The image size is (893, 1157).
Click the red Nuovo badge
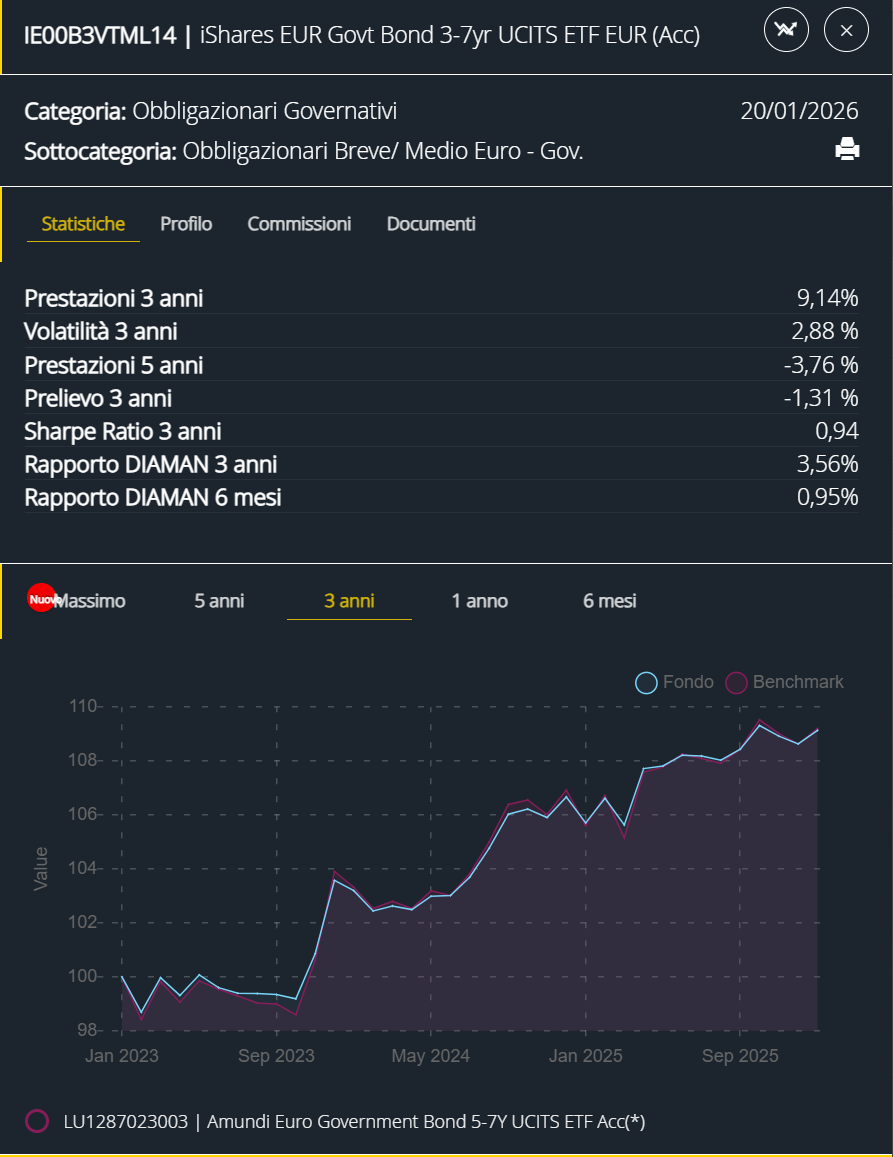click(41, 598)
